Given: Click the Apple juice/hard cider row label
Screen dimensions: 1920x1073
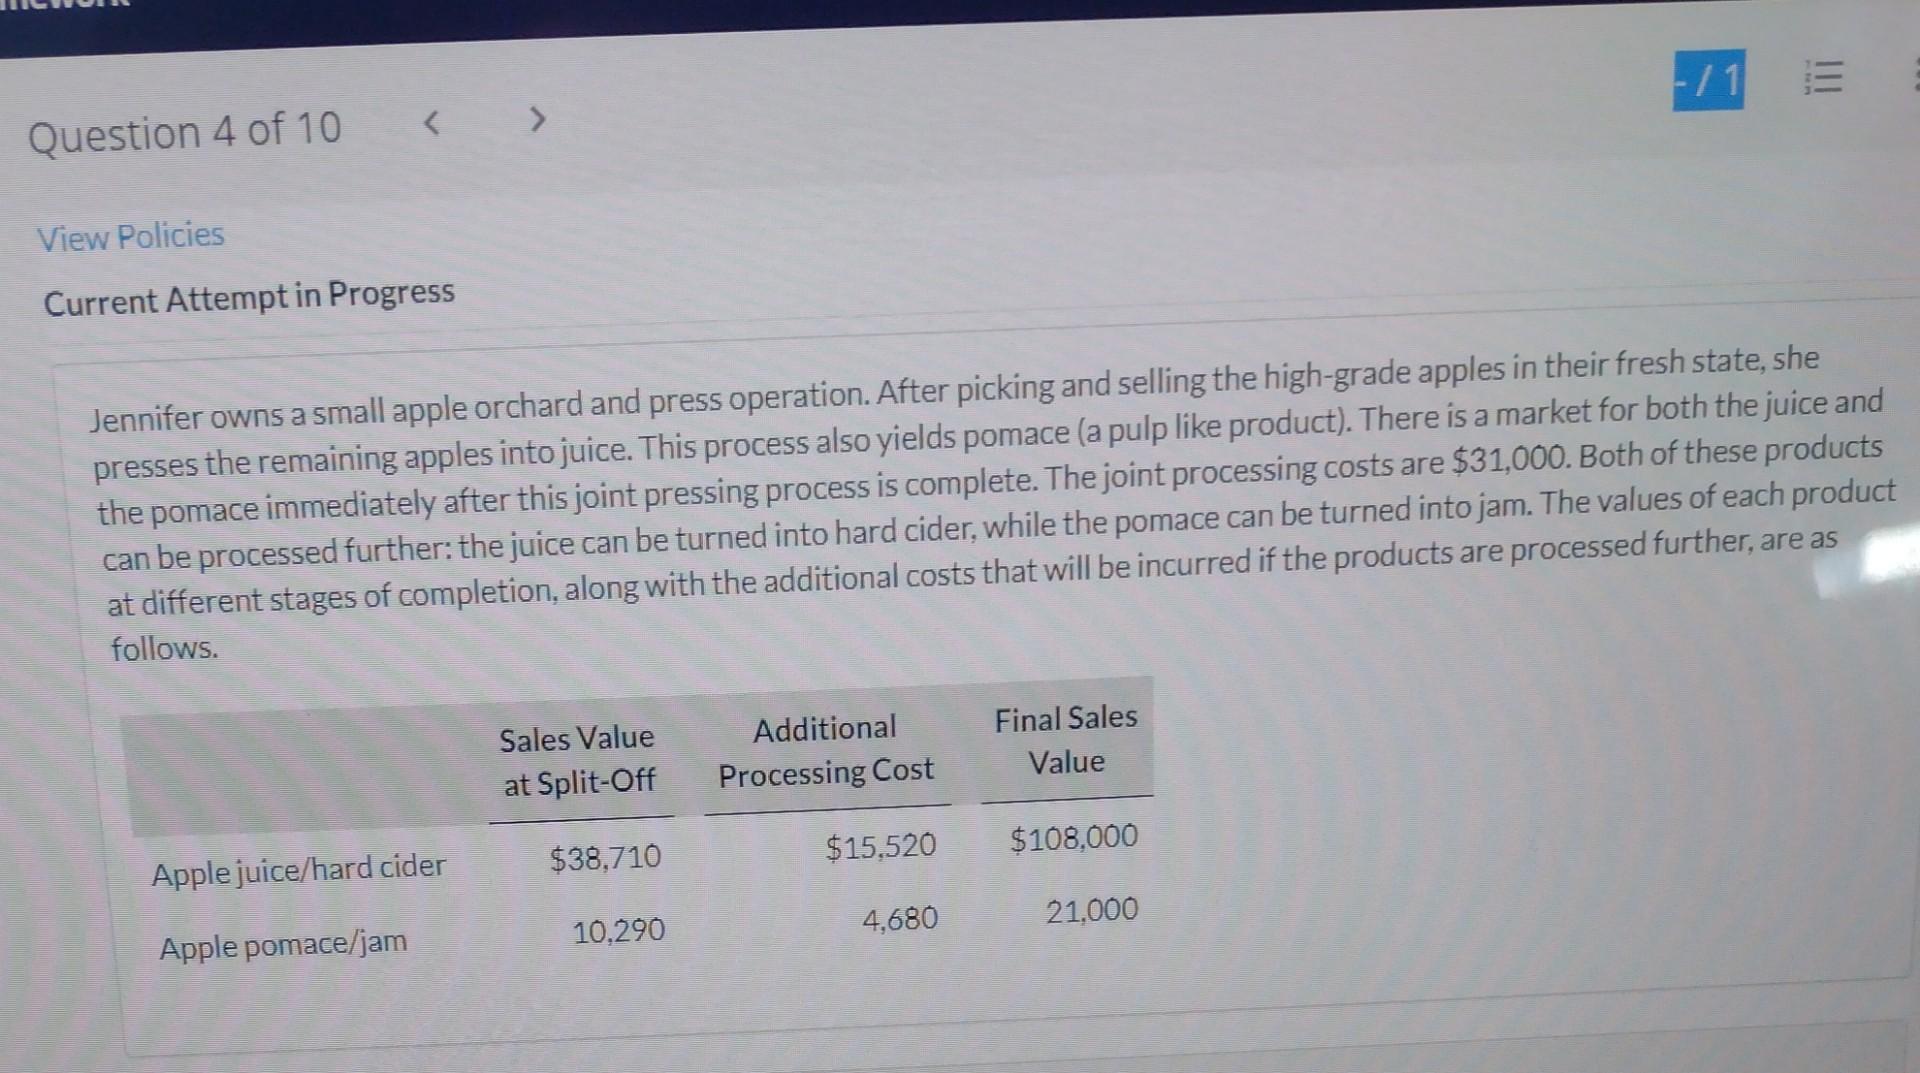Looking at the screenshot, I should (298, 869).
